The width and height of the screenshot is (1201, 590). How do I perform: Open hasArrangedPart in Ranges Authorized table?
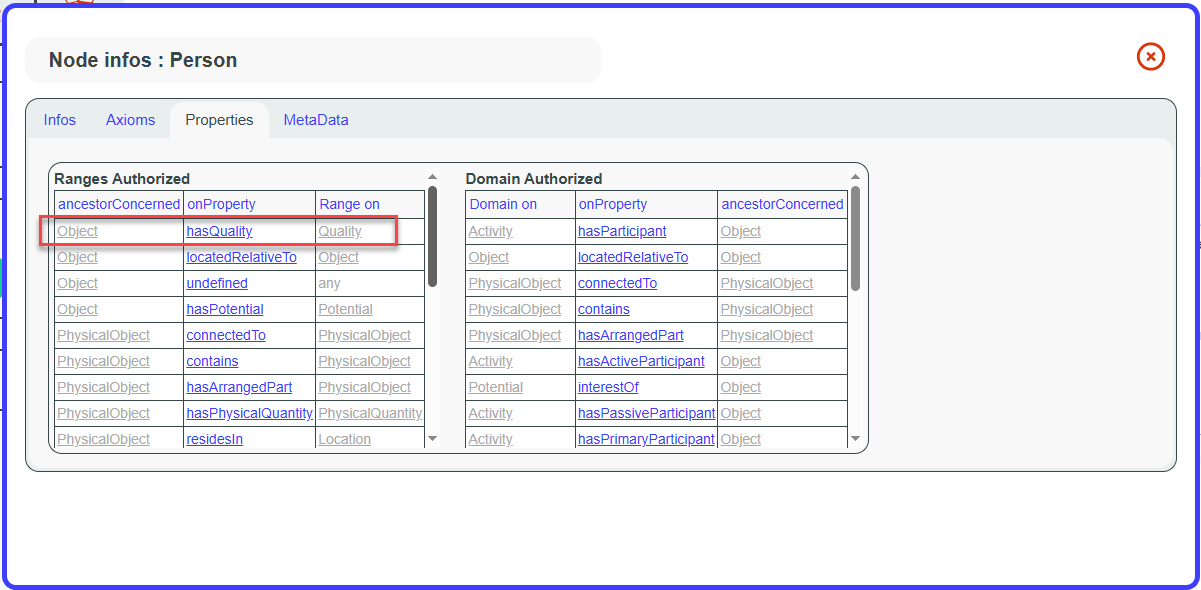tap(239, 387)
